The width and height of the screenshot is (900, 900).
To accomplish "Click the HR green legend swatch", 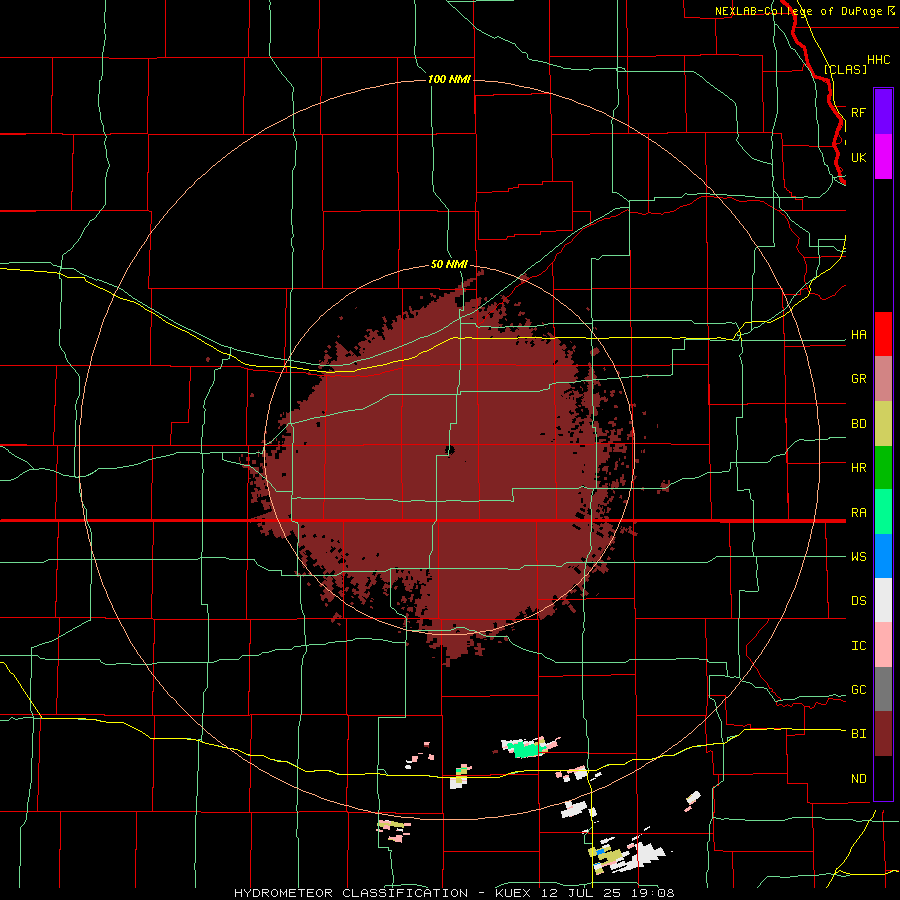I will [883, 467].
